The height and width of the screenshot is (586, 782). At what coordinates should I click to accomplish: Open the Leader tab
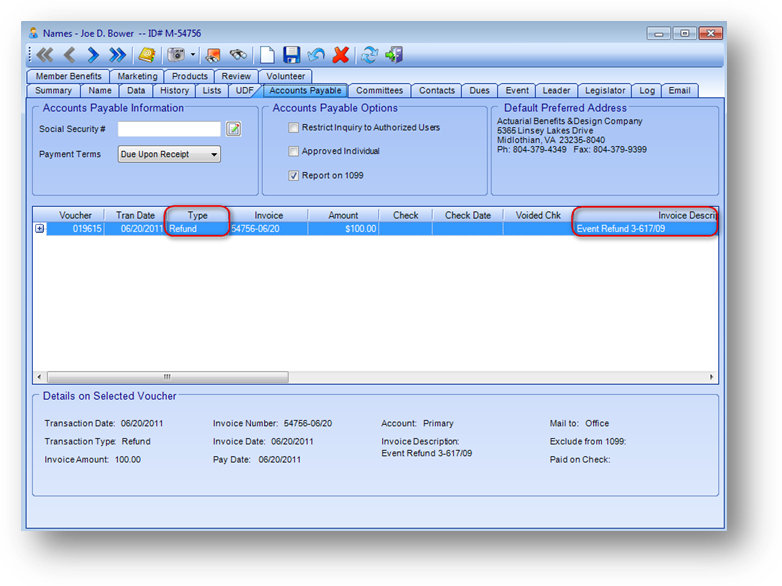coord(556,91)
